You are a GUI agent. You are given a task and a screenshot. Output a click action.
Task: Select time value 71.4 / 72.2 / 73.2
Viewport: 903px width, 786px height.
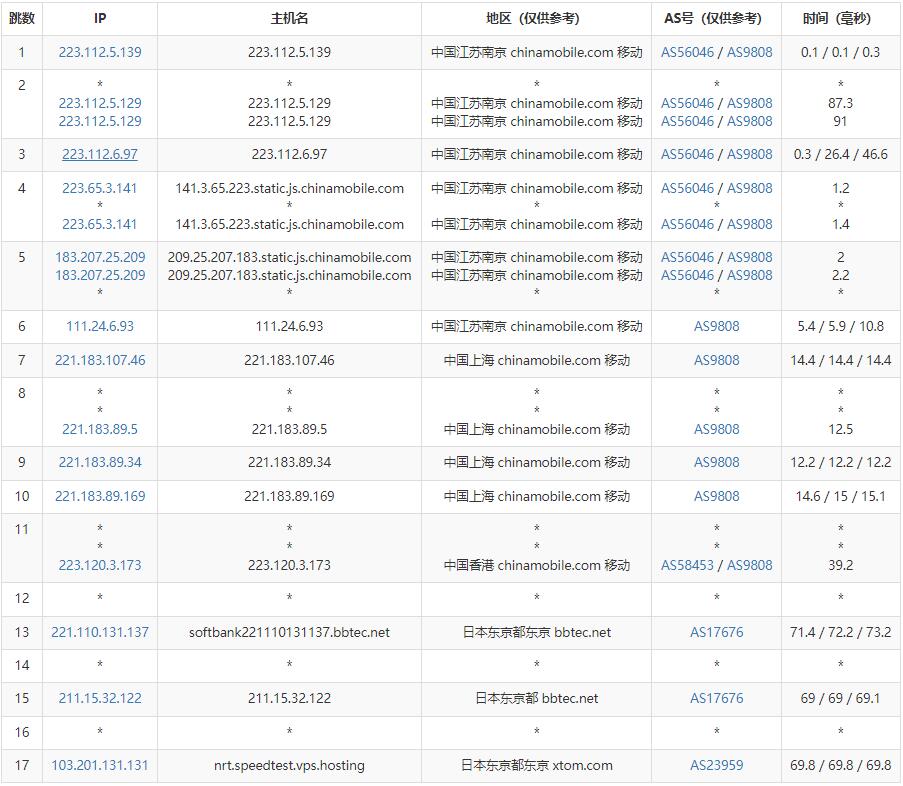tap(840, 632)
